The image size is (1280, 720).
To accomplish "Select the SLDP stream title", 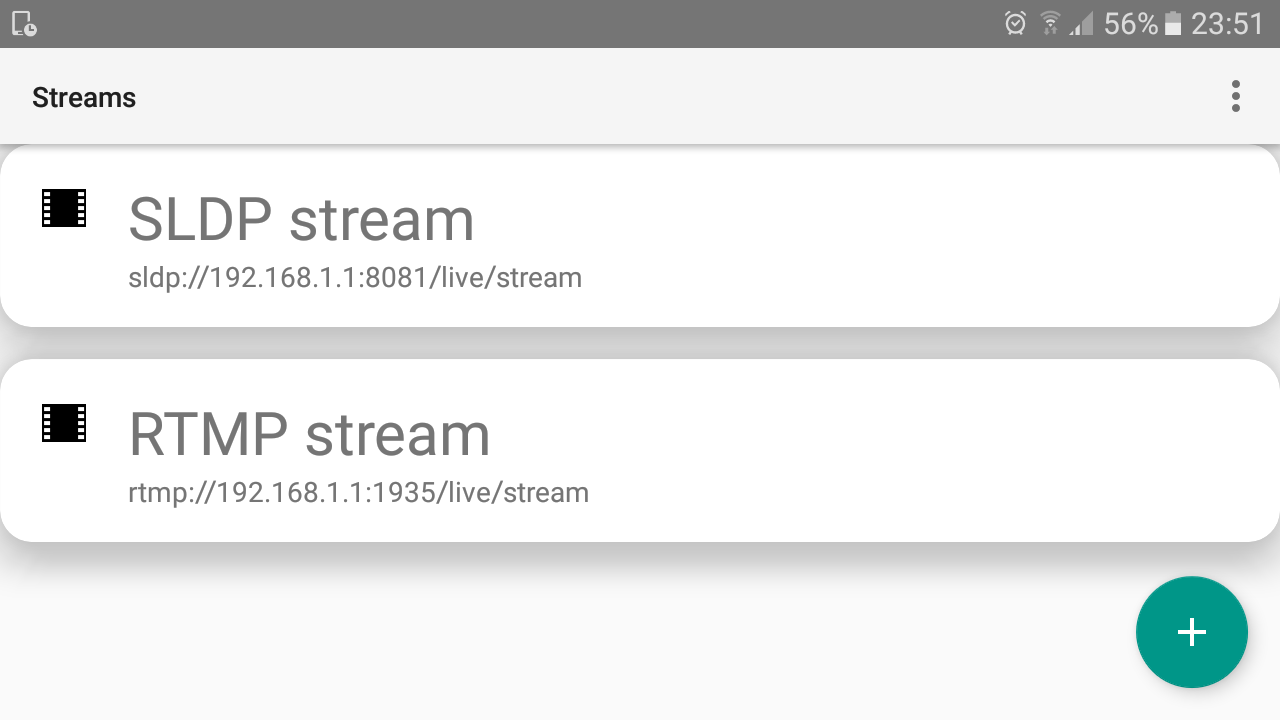I will [301, 219].
